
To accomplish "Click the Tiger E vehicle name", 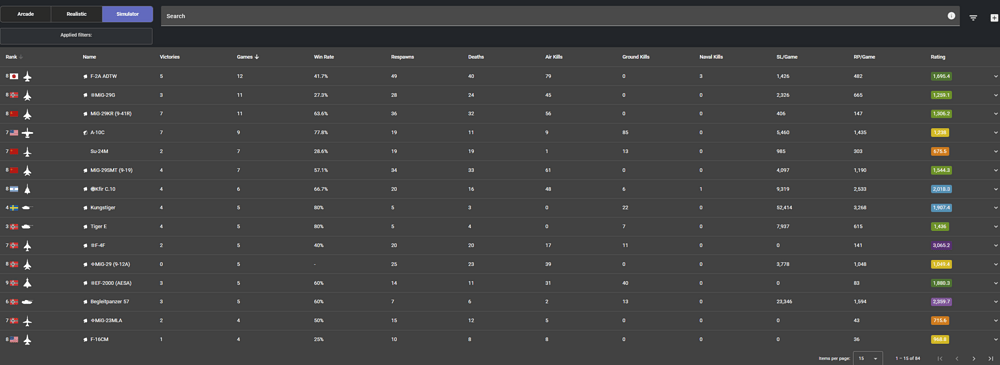I will (99, 227).
